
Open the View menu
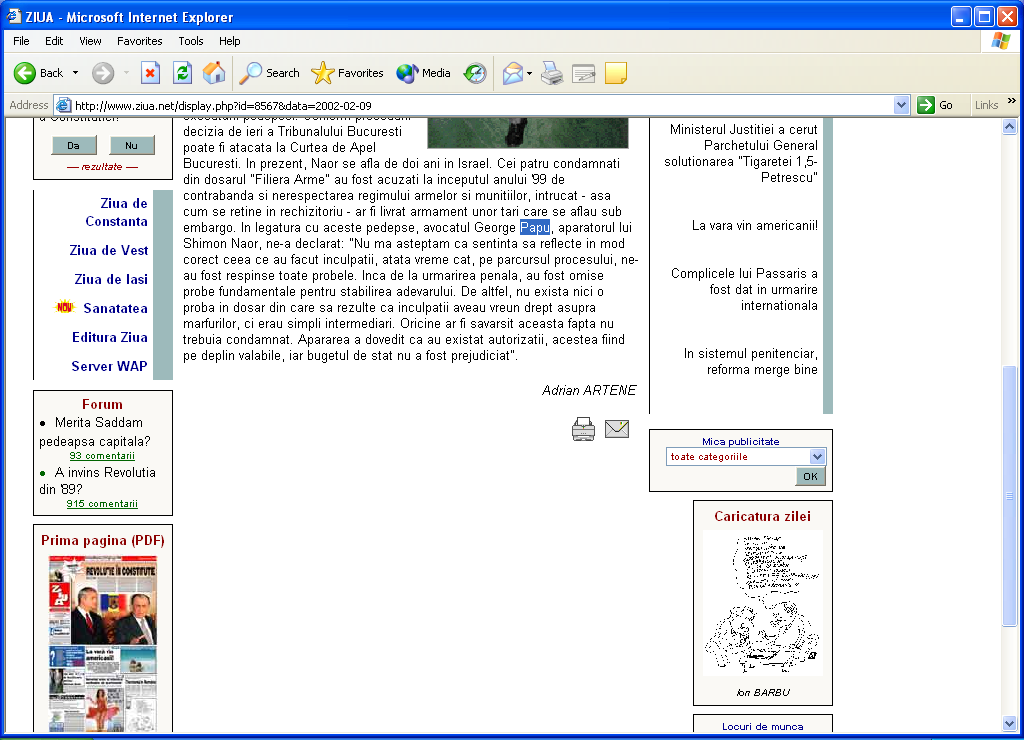[90, 41]
